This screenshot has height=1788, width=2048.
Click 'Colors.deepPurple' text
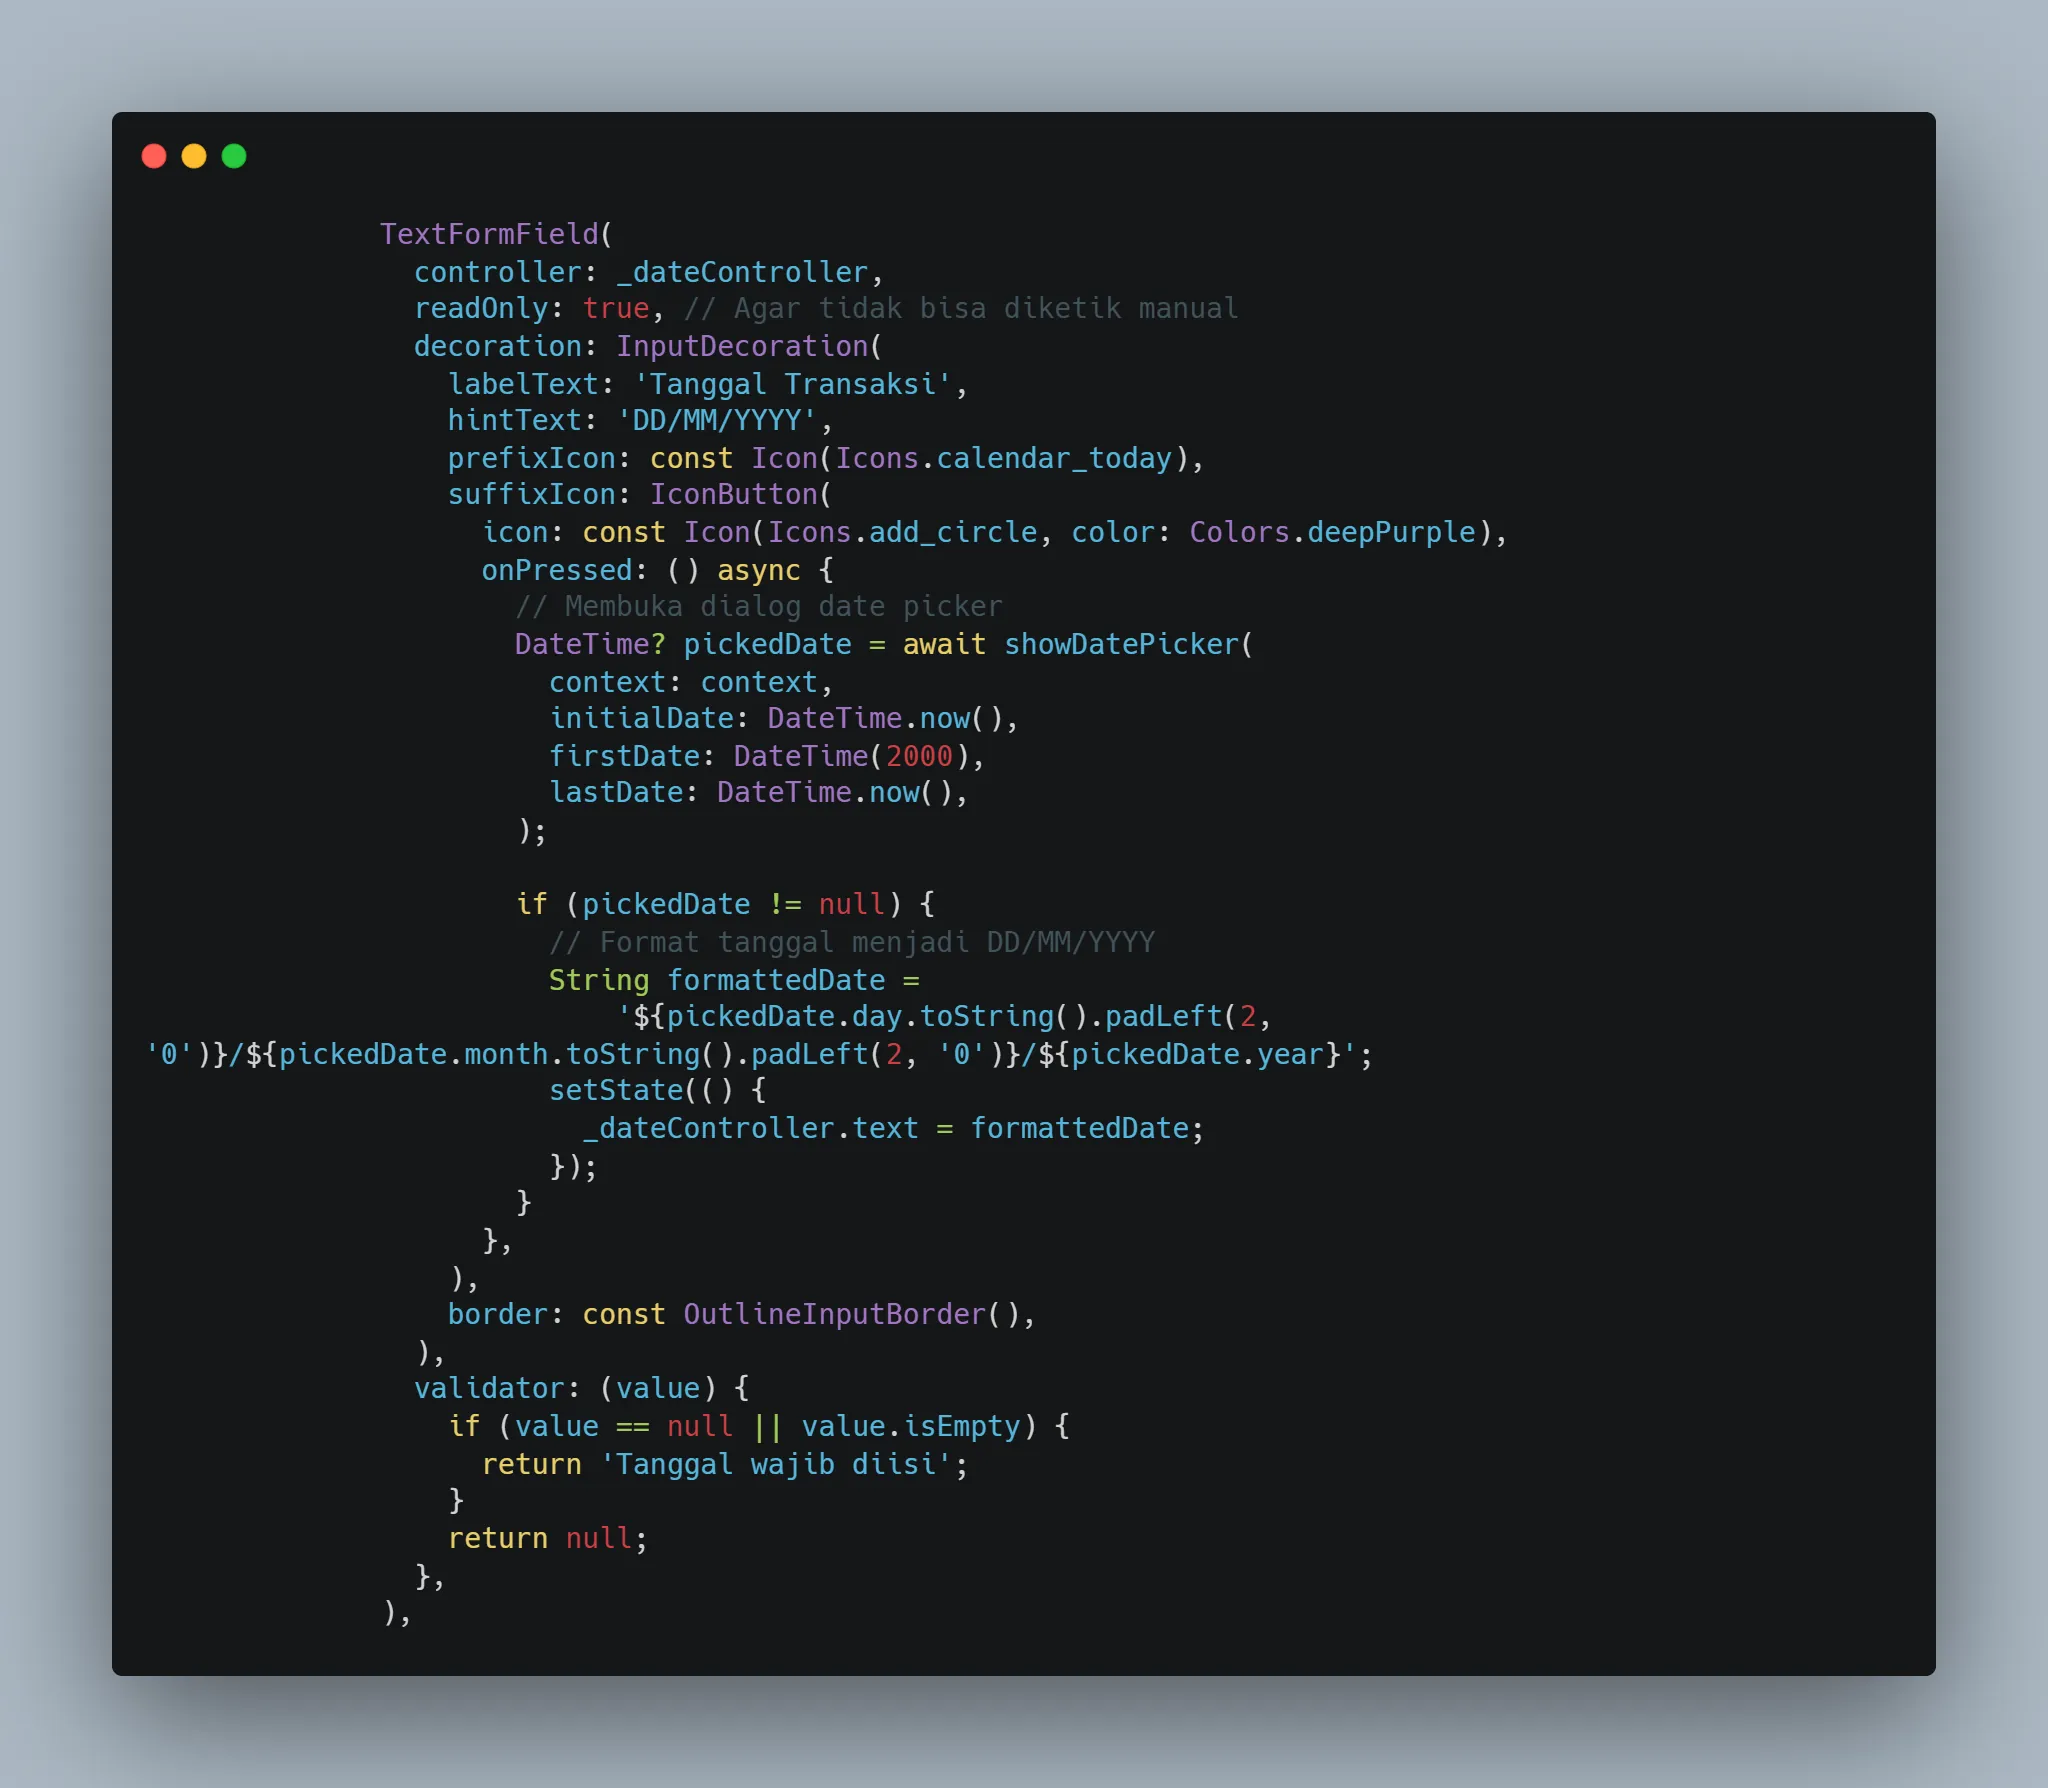point(1333,532)
